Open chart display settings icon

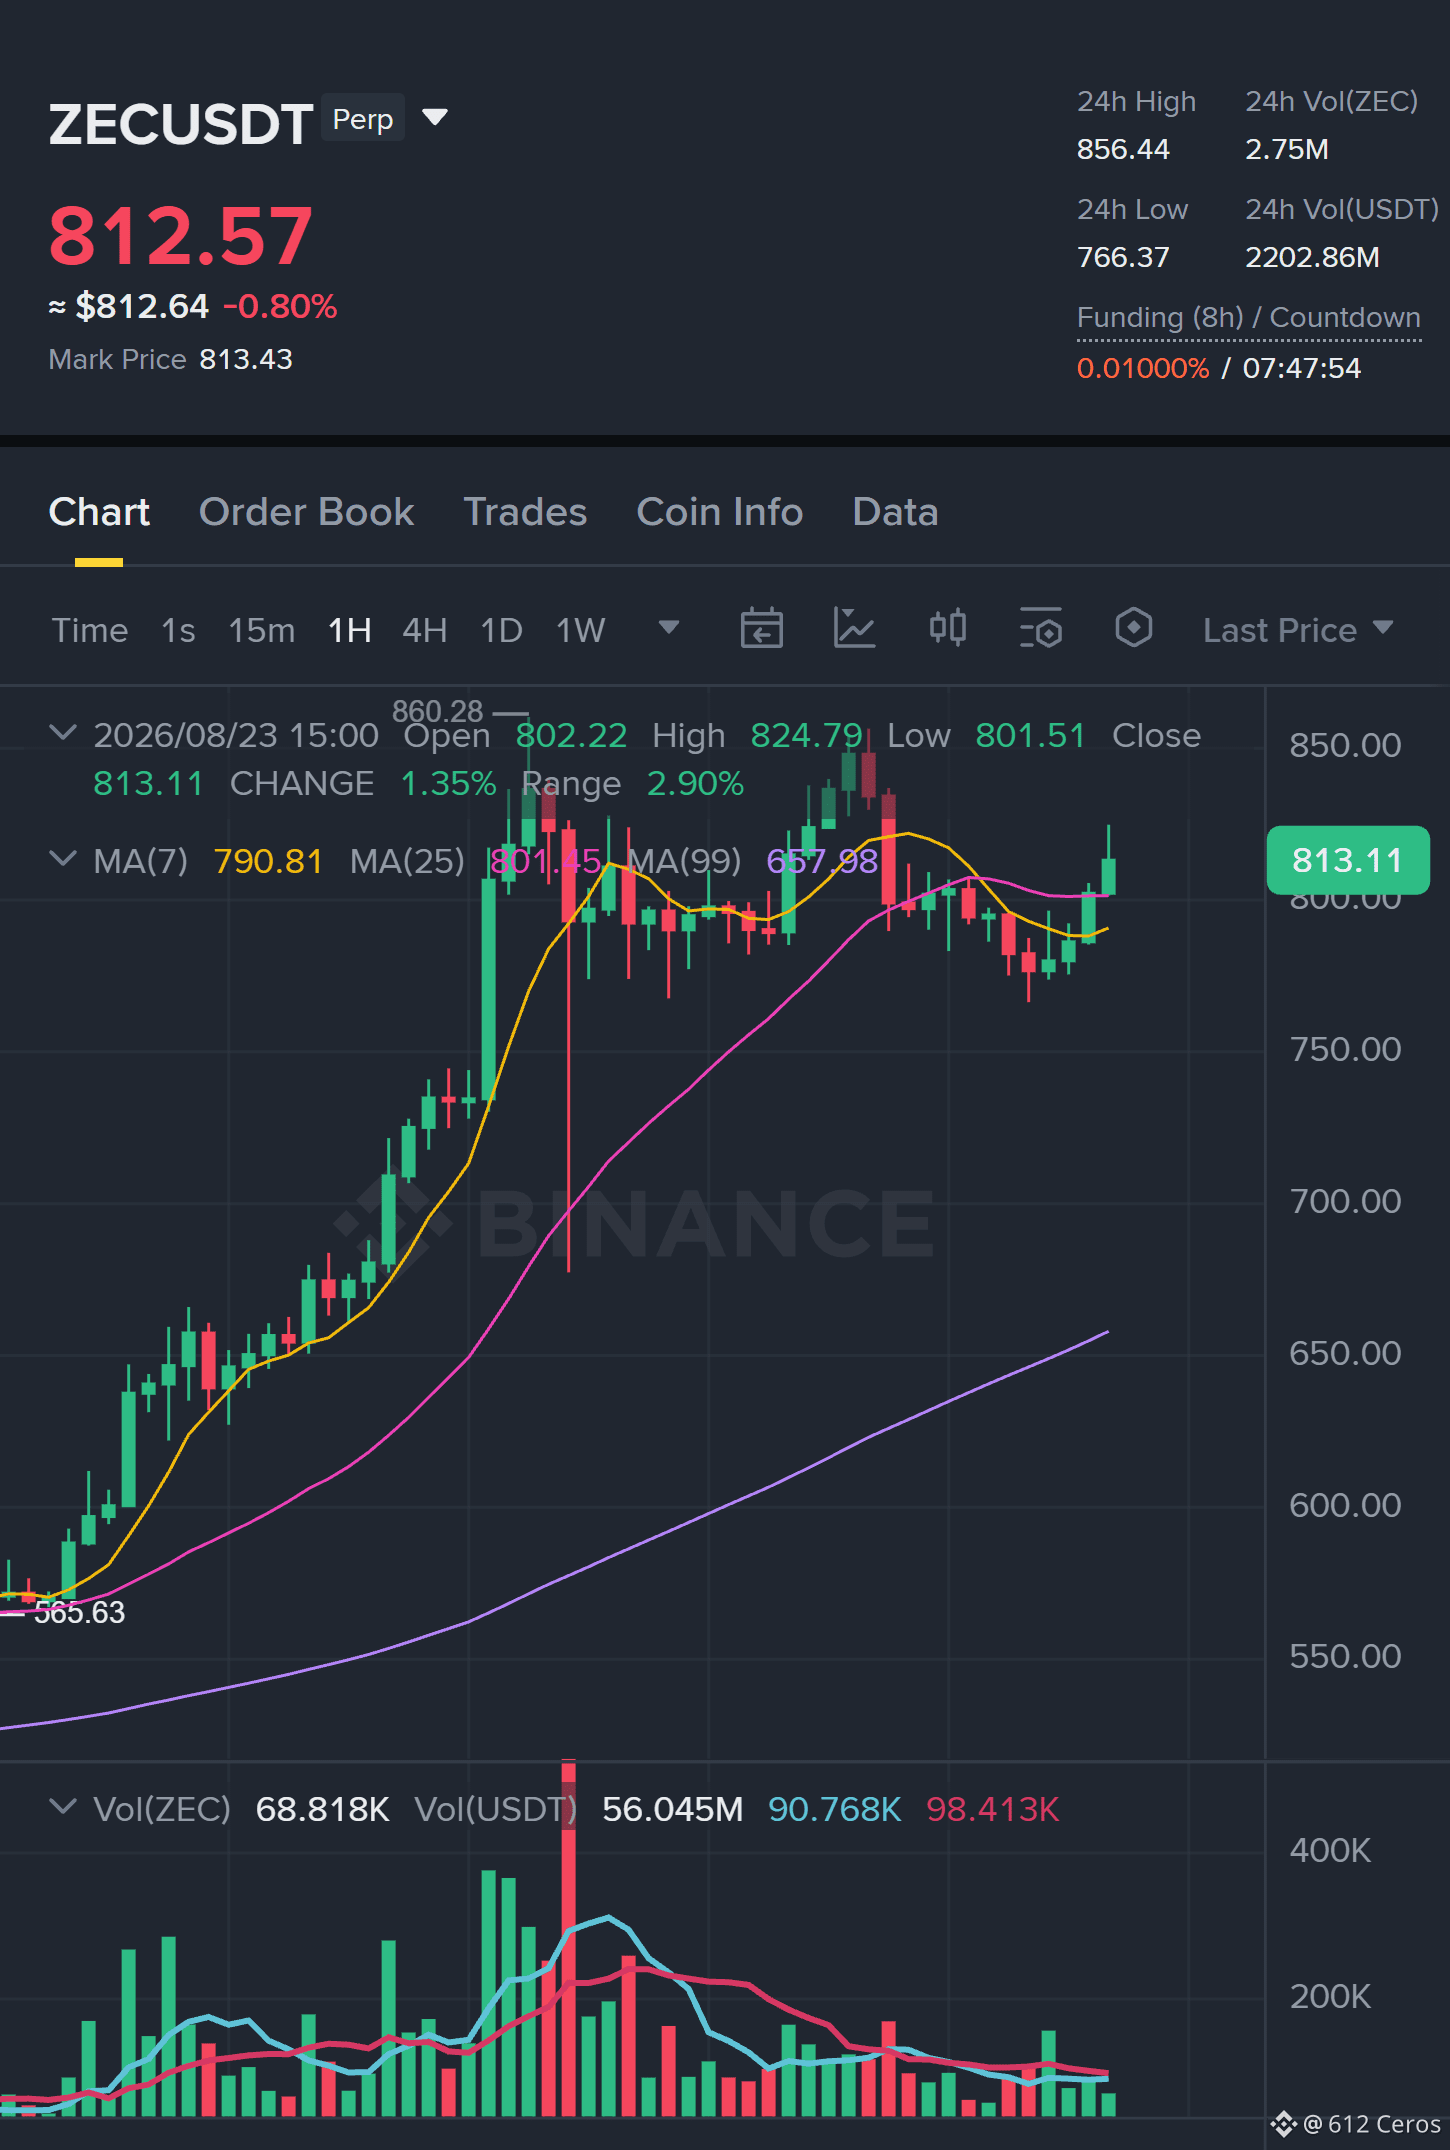pyautogui.click(x=1040, y=629)
